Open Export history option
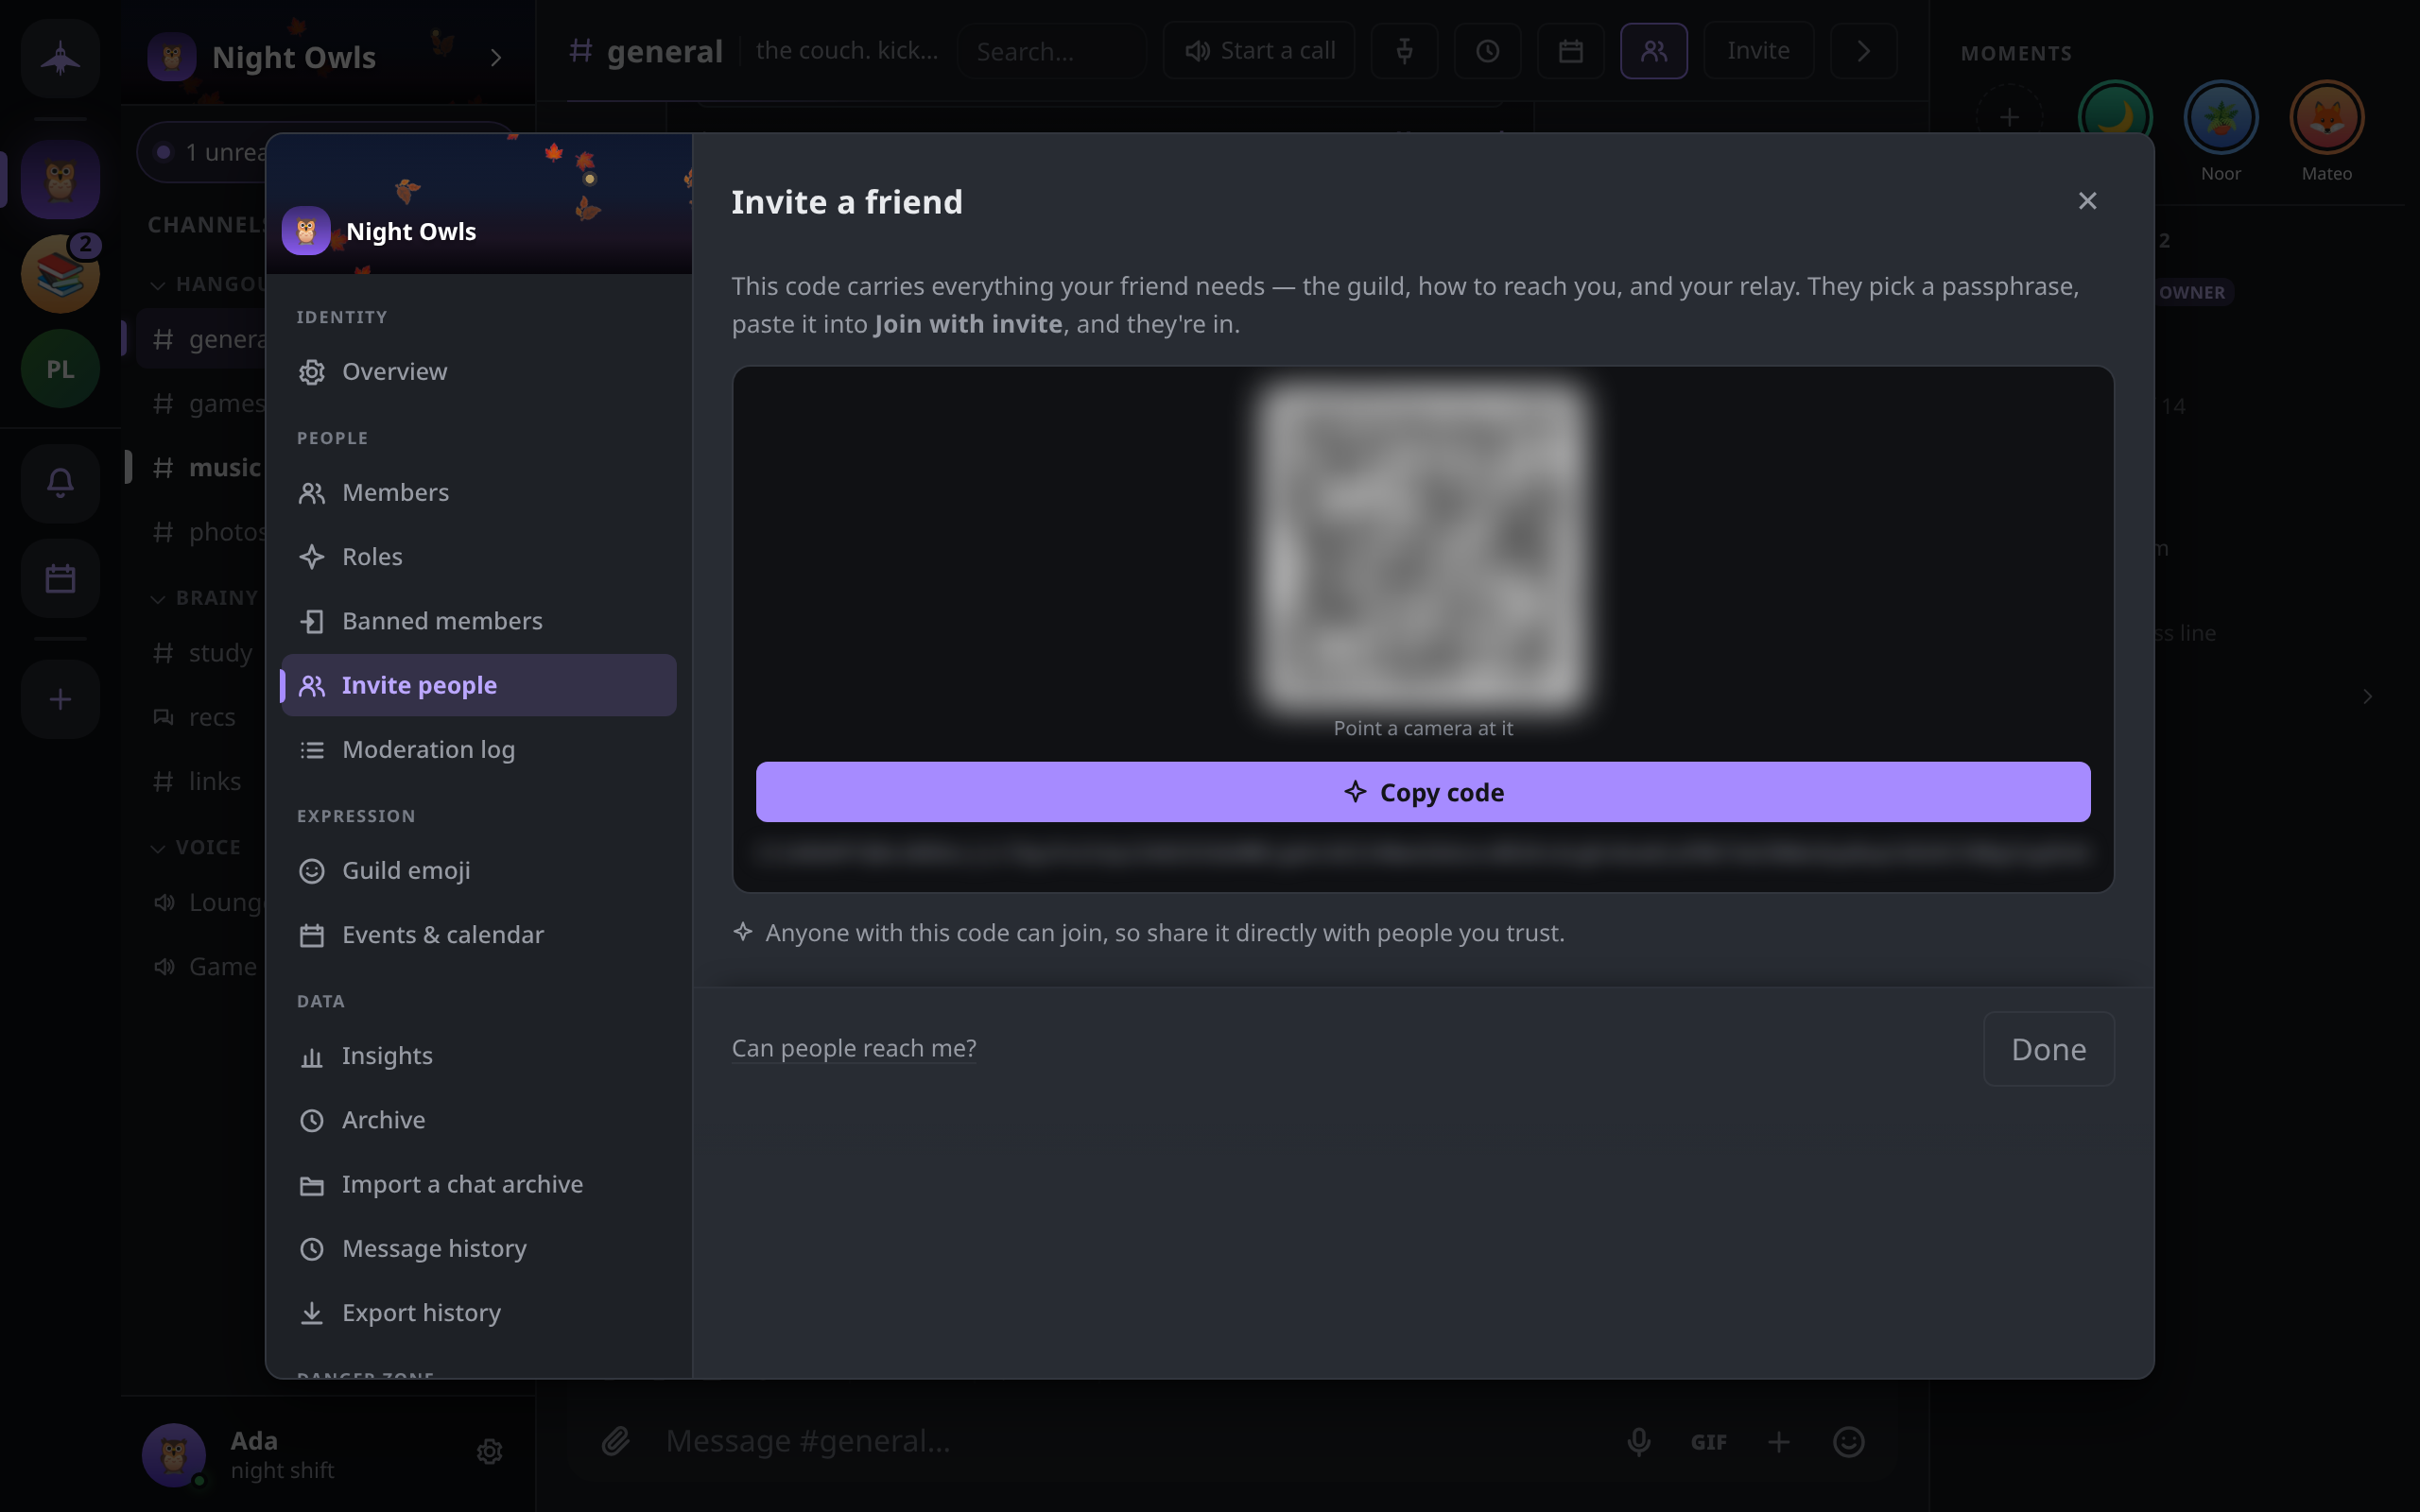The height and width of the screenshot is (1512, 2420). (x=478, y=1312)
